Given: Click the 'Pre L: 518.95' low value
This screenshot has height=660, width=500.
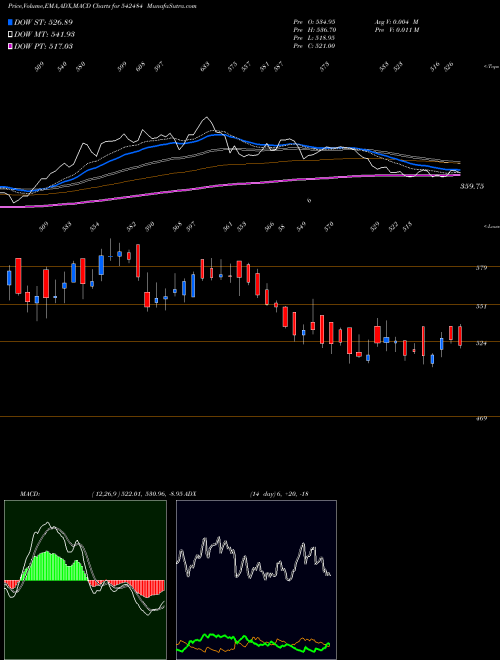Looking at the screenshot, I should pyautogui.click(x=314, y=38).
